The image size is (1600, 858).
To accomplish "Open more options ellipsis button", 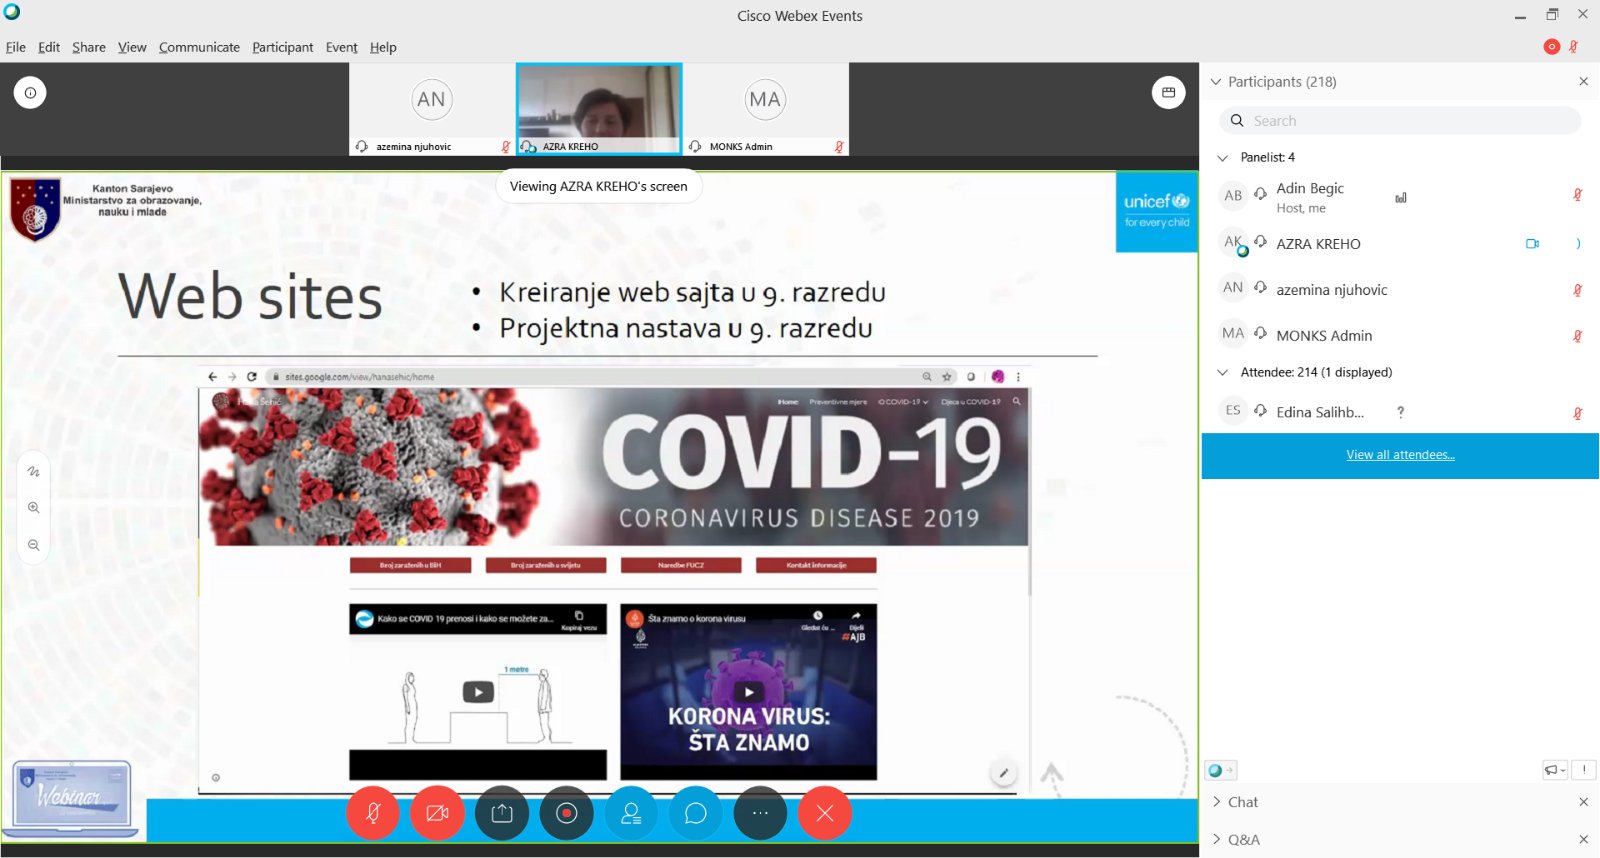I will tap(760, 814).
